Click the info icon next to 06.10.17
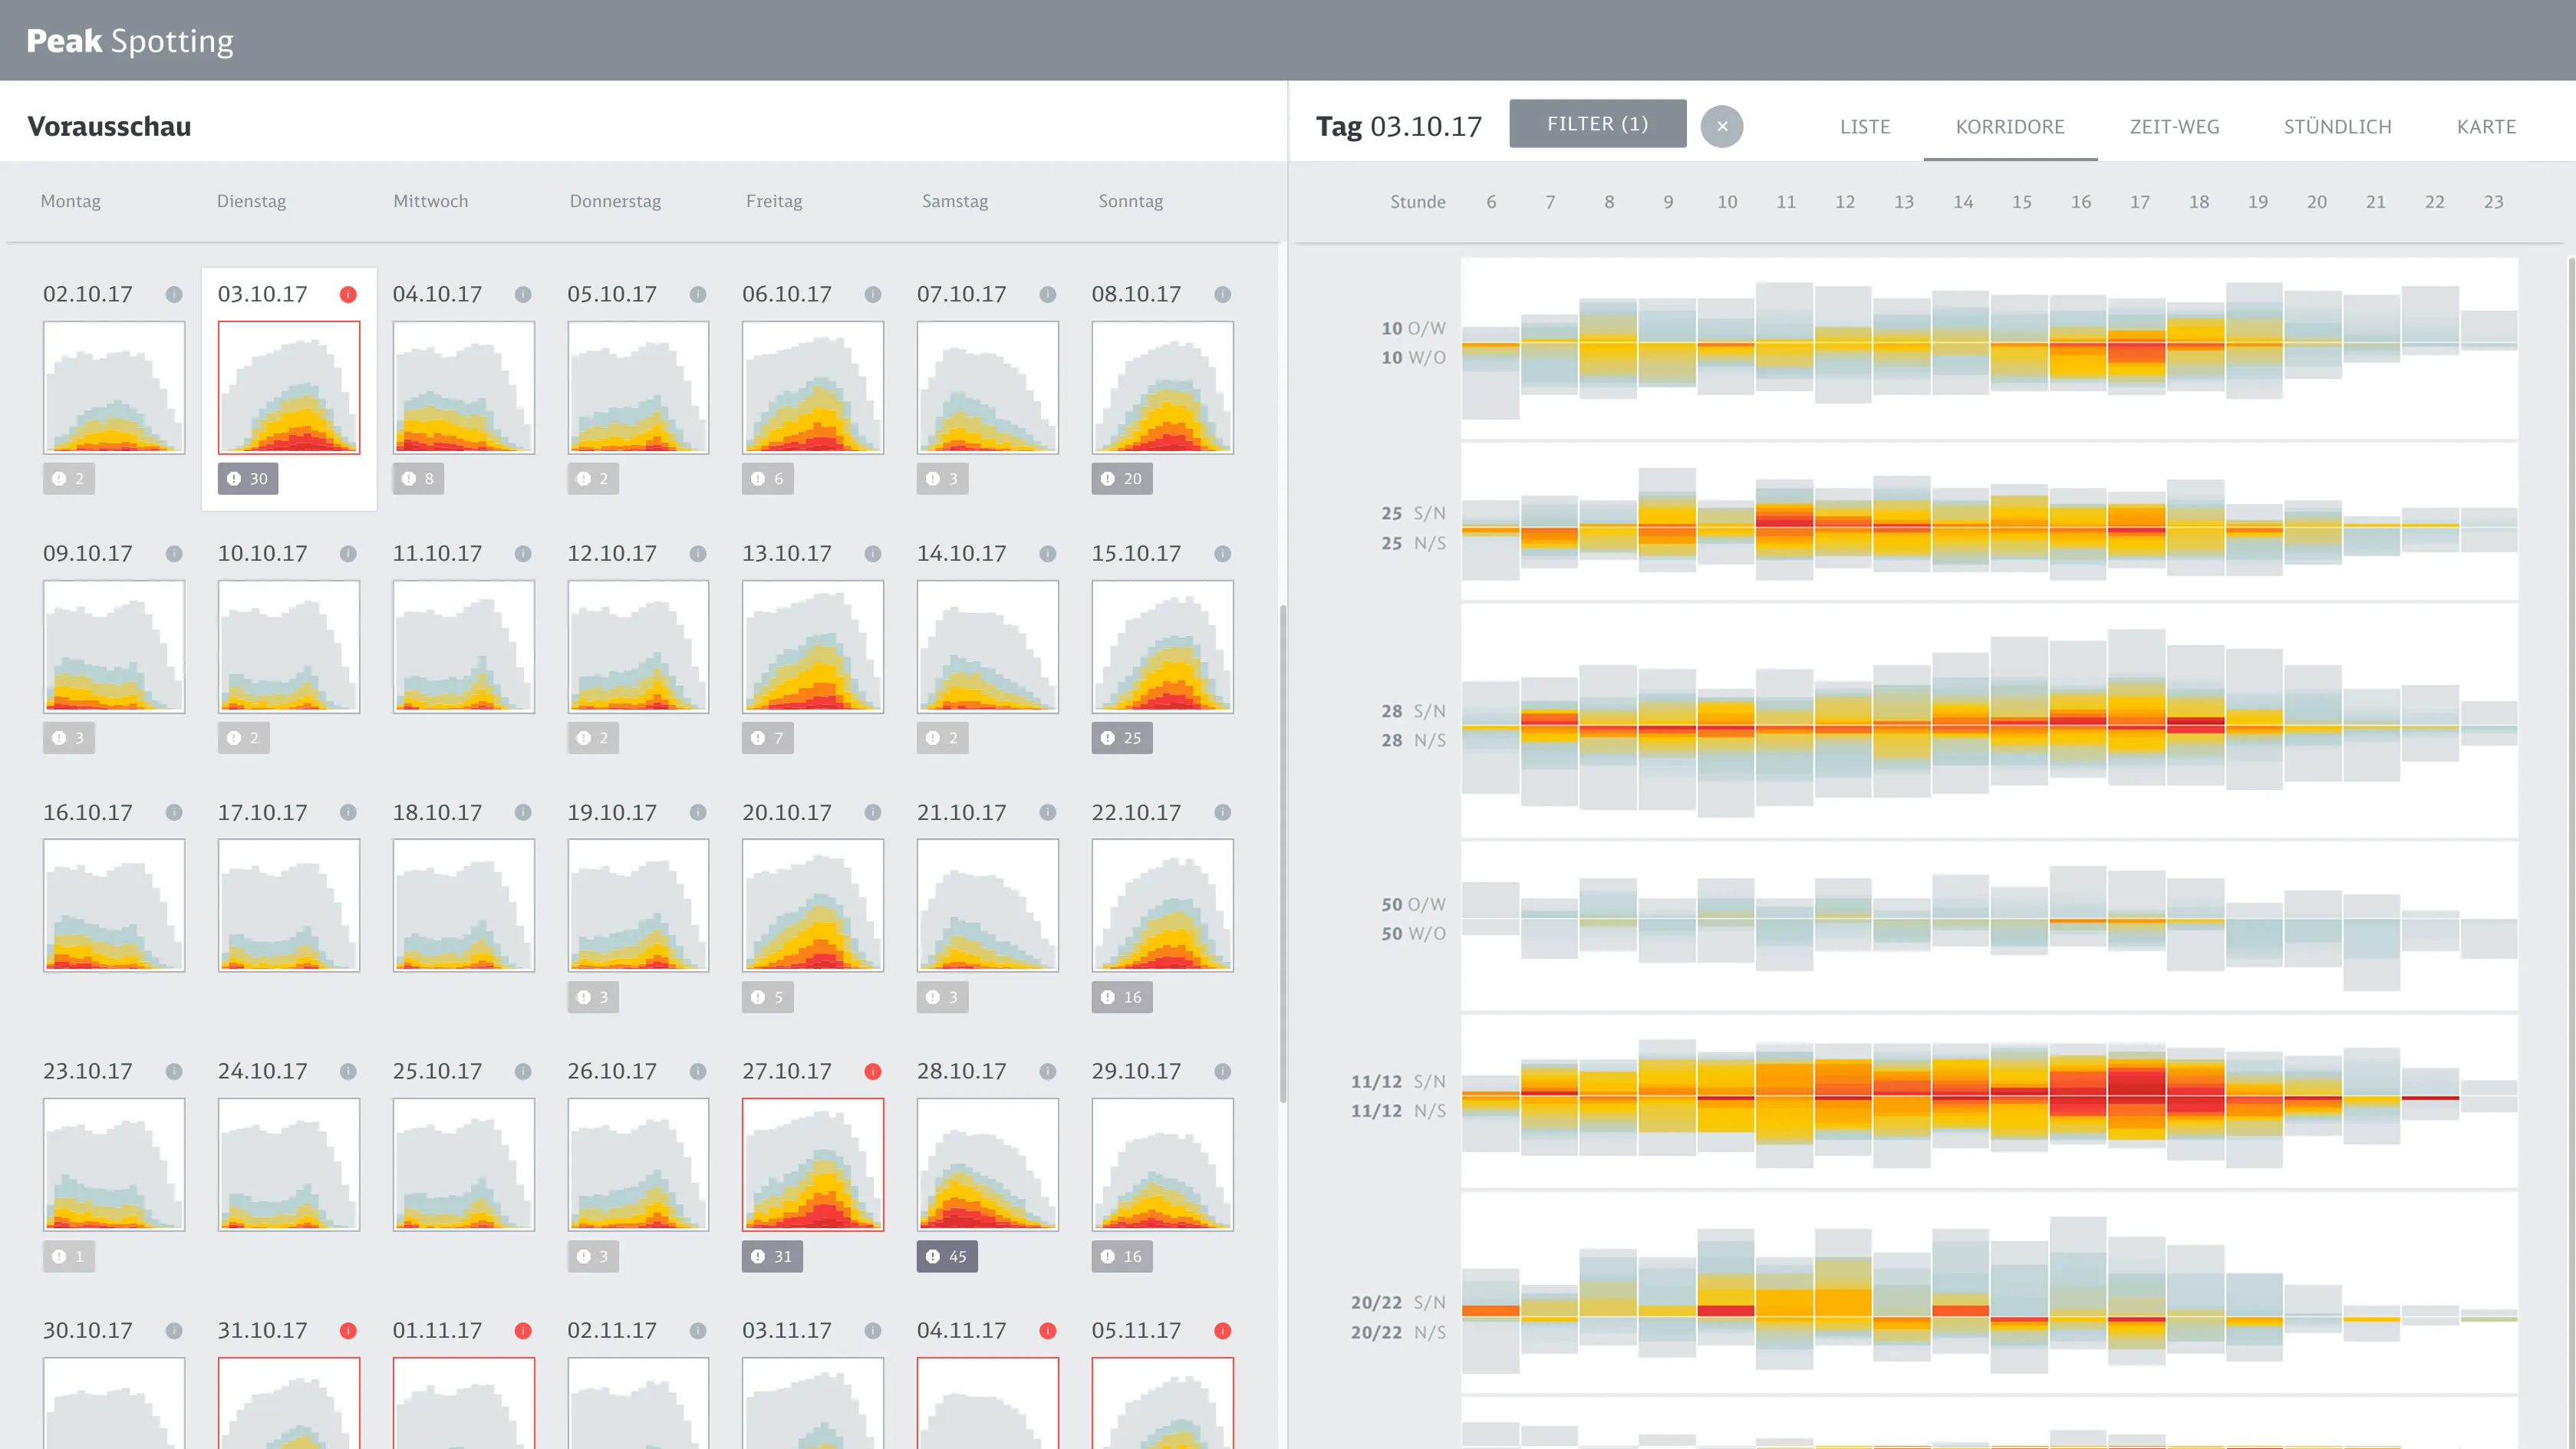The width and height of the screenshot is (2576, 1449). [873, 294]
